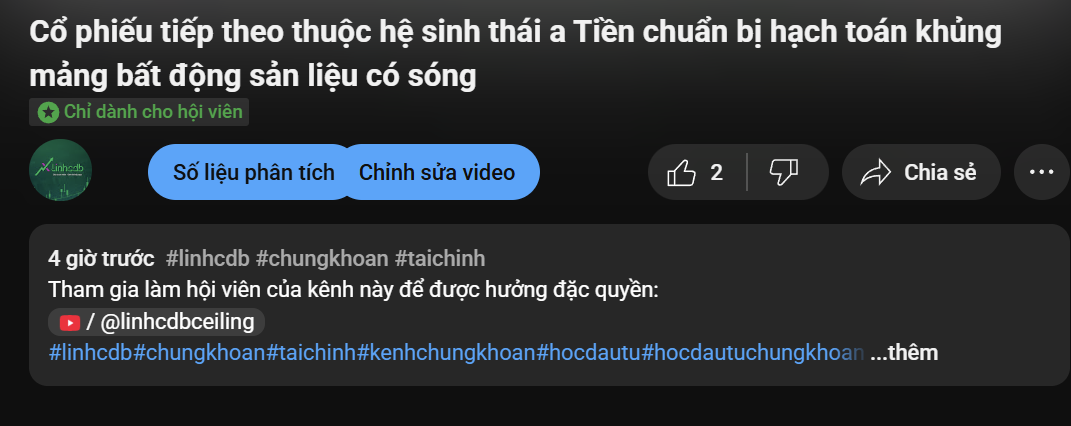The height and width of the screenshot is (426, 1071).
Task: Click the blue #chungkhoan hashtag link
Action: (x=199, y=353)
